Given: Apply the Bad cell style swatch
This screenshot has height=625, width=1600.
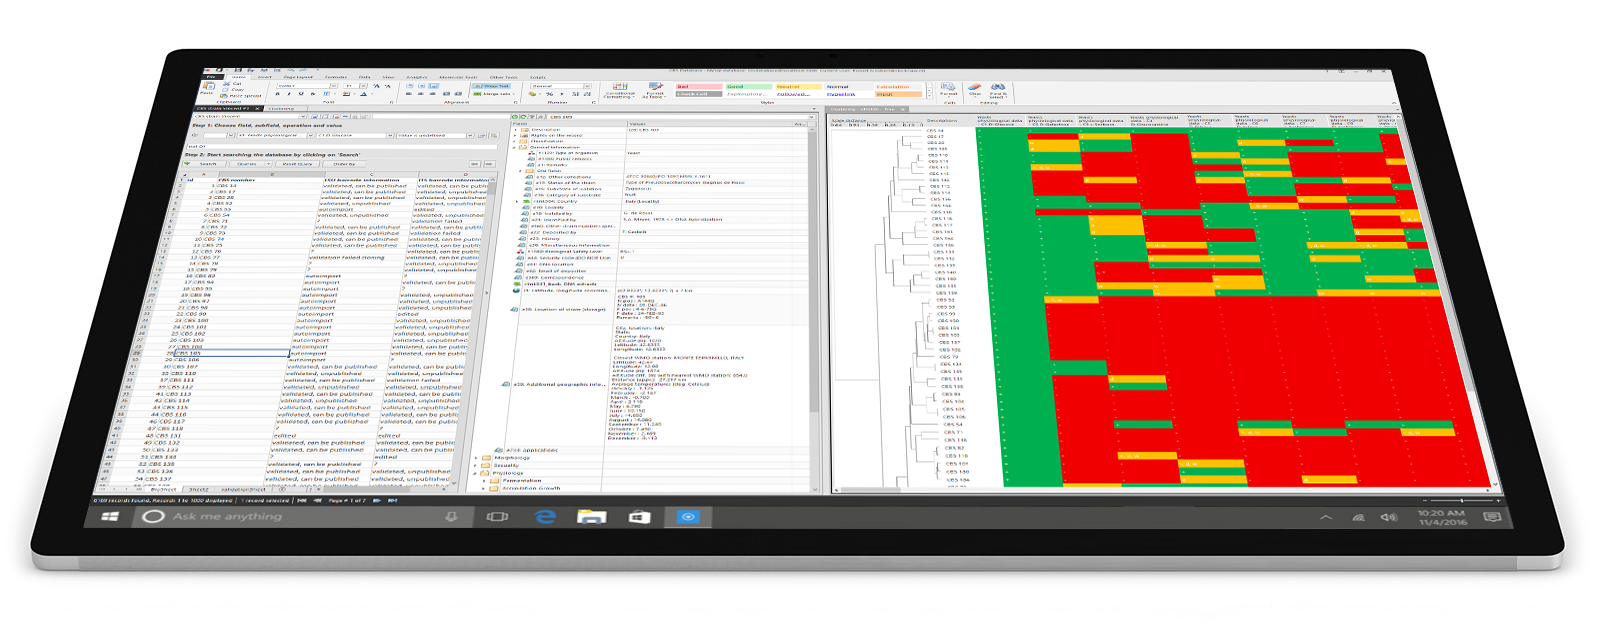Looking at the screenshot, I should tap(698, 87).
